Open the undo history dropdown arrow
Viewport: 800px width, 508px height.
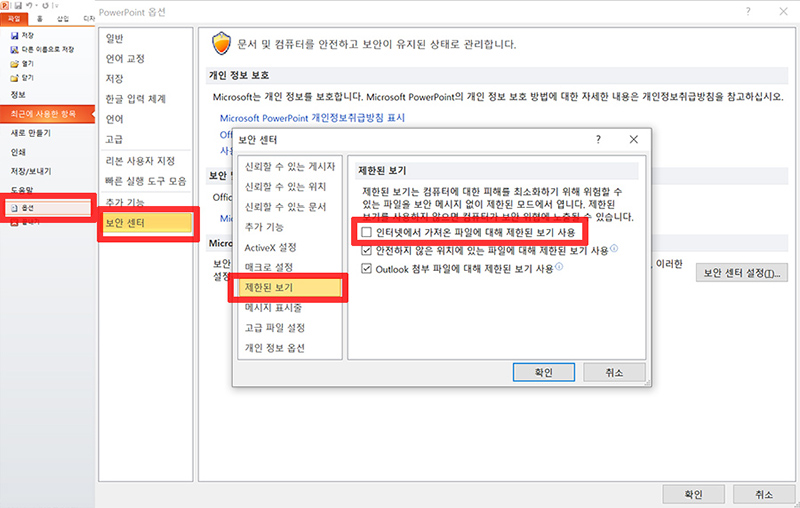[37, 6]
